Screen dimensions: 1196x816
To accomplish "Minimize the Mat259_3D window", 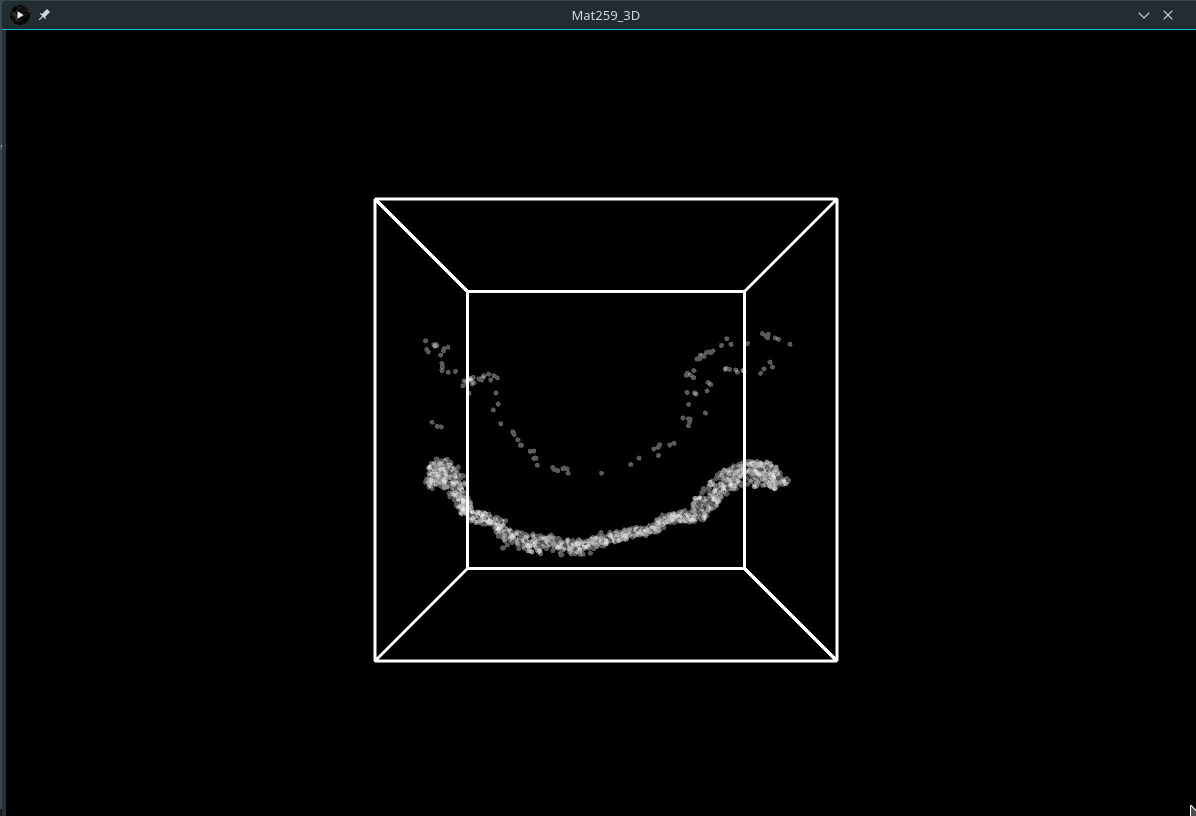I will tap(1144, 15).
